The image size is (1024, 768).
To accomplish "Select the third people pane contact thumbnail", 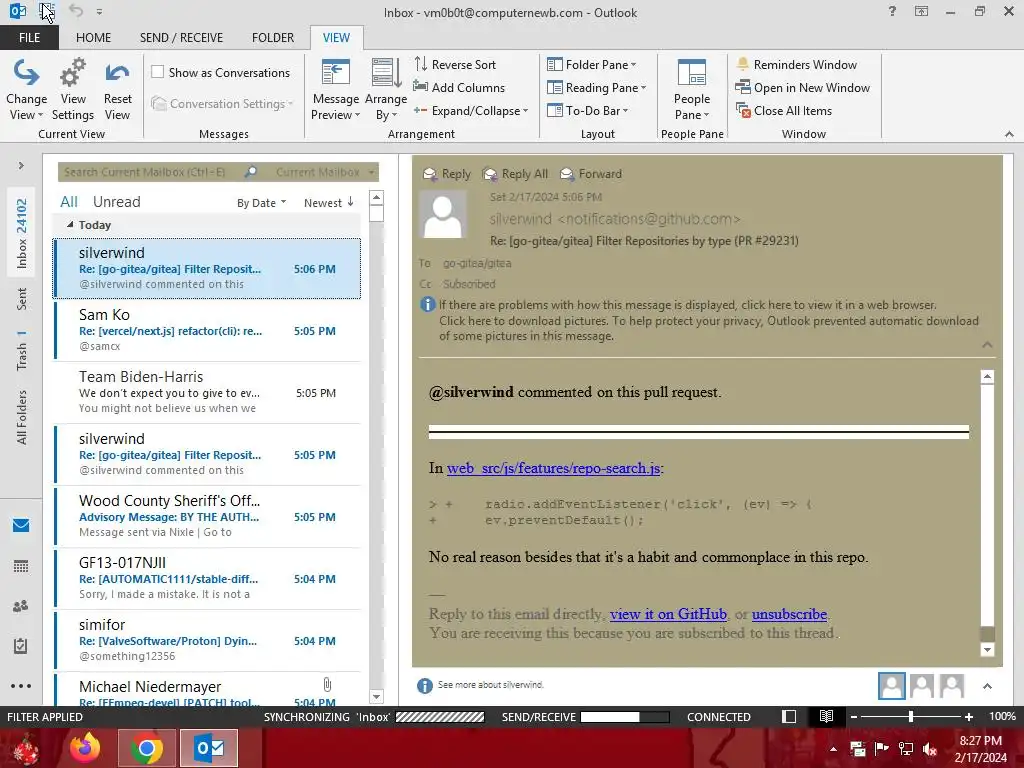I will click(x=952, y=686).
